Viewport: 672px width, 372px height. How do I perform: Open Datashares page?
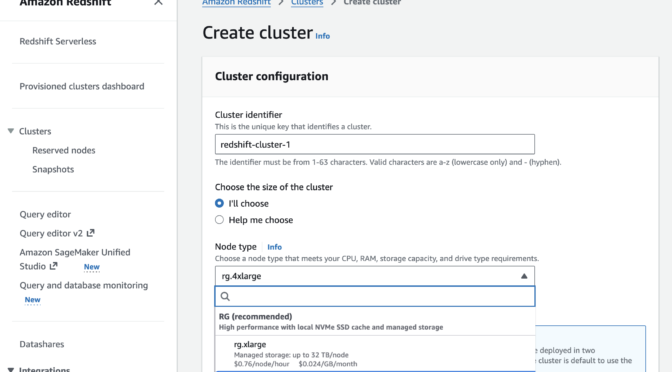42,344
